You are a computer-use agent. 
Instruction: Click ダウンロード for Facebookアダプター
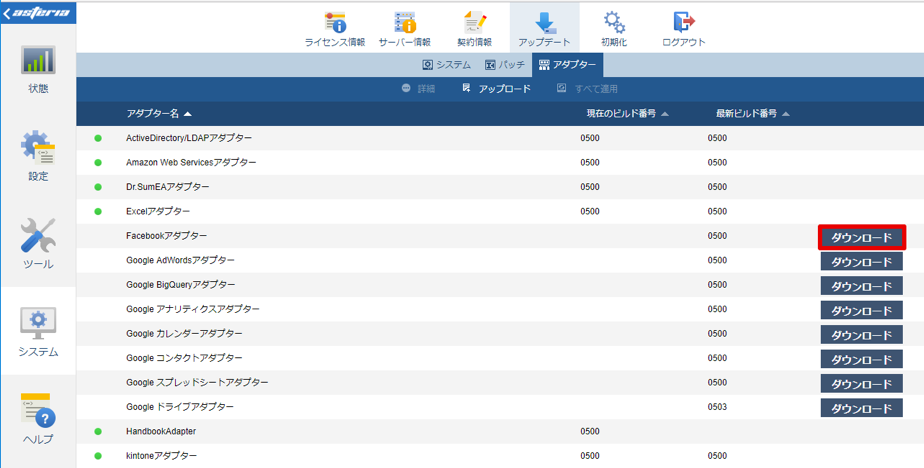(862, 238)
